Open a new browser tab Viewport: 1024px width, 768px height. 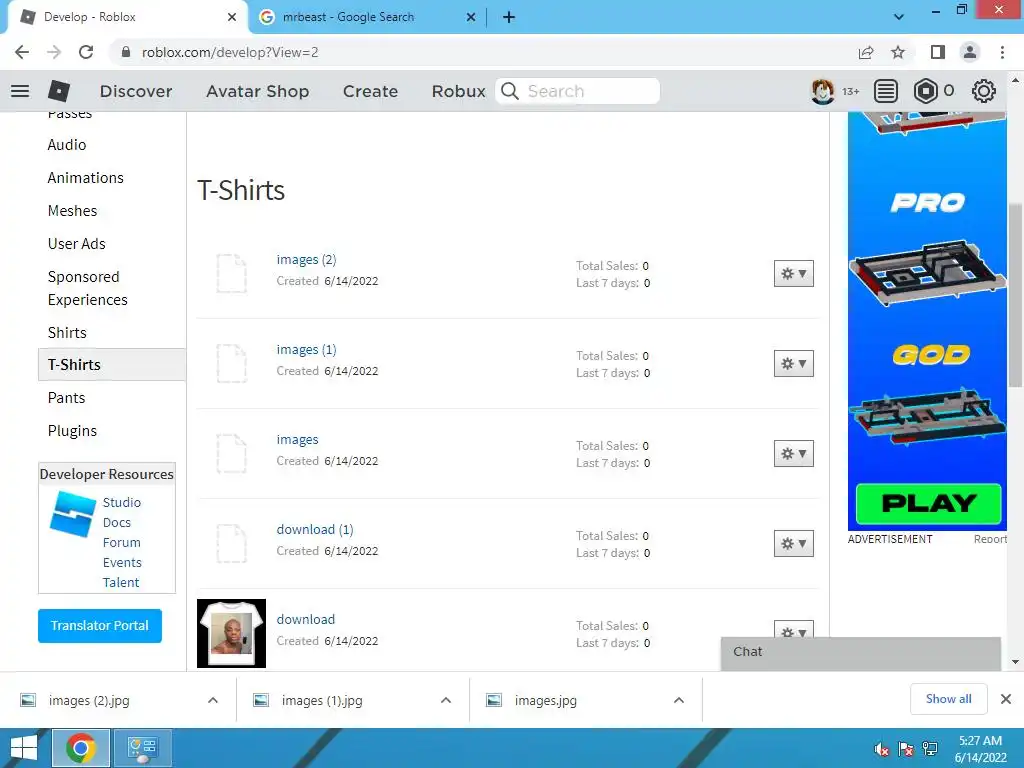coord(509,18)
